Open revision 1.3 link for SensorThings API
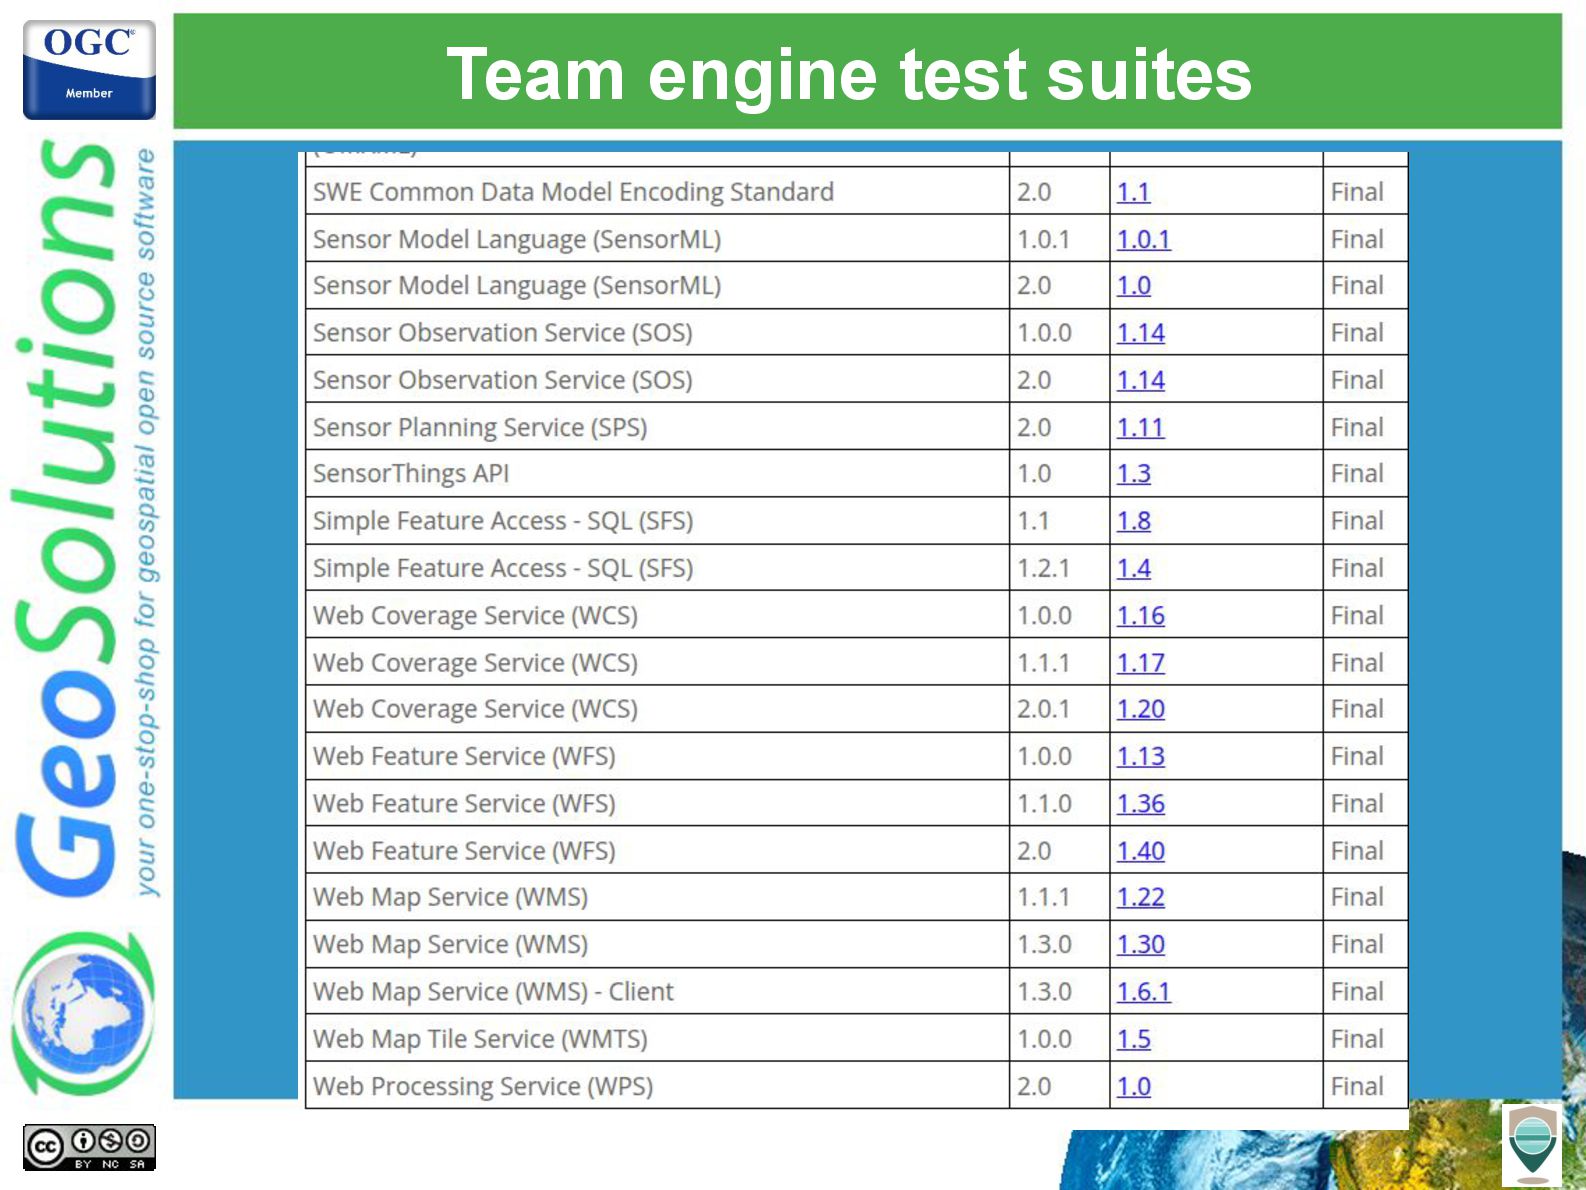The width and height of the screenshot is (1586, 1190). (1133, 474)
